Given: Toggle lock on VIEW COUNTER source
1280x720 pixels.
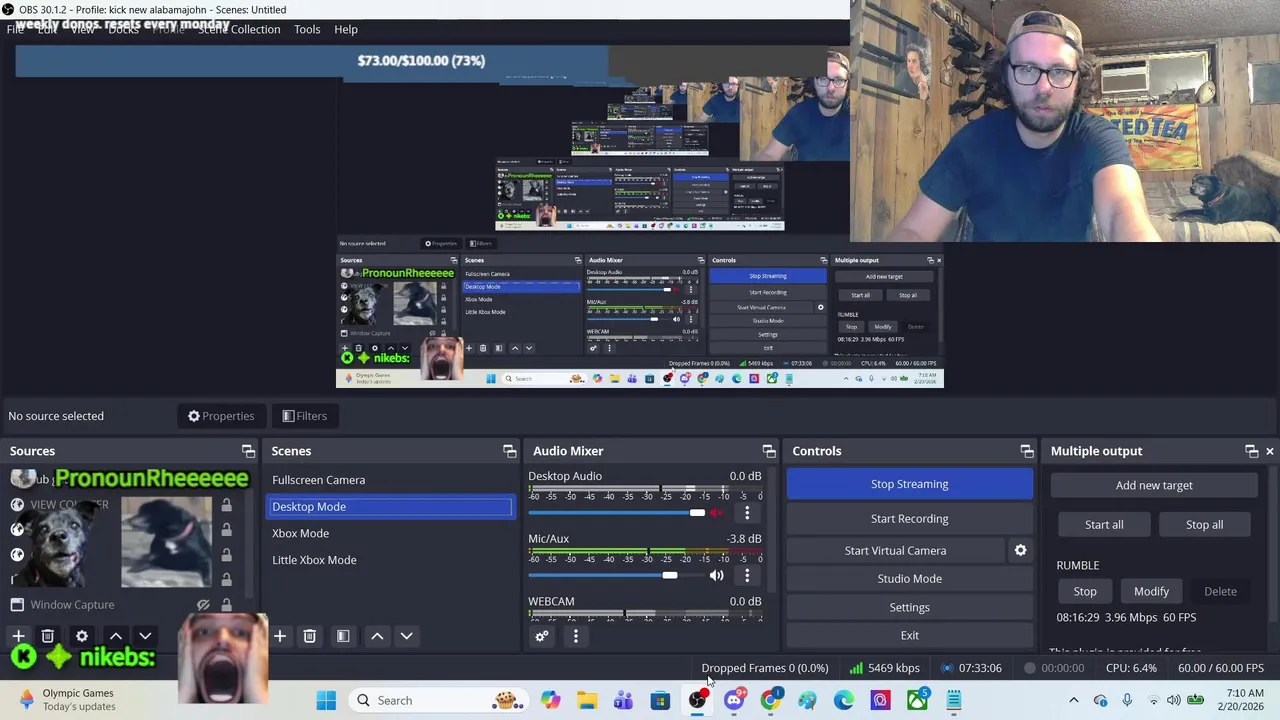Looking at the screenshot, I should click(x=226, y=505).
